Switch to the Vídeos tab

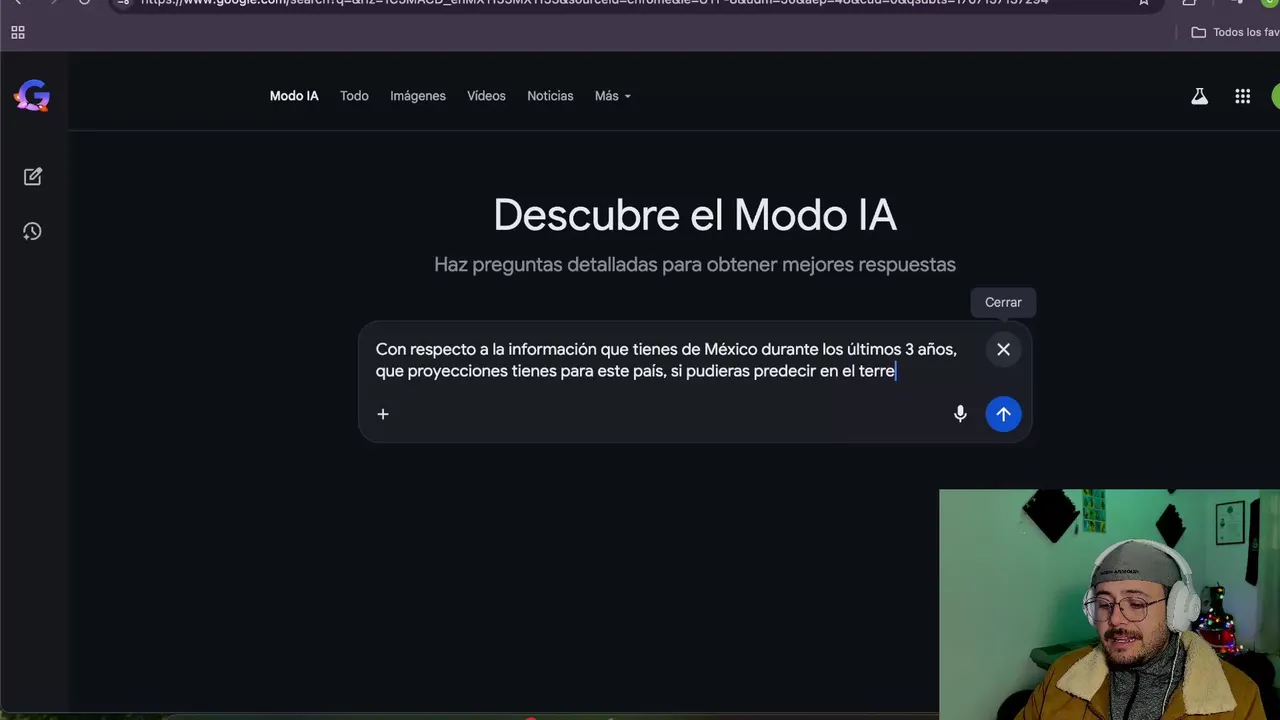[x=486, y=96]
